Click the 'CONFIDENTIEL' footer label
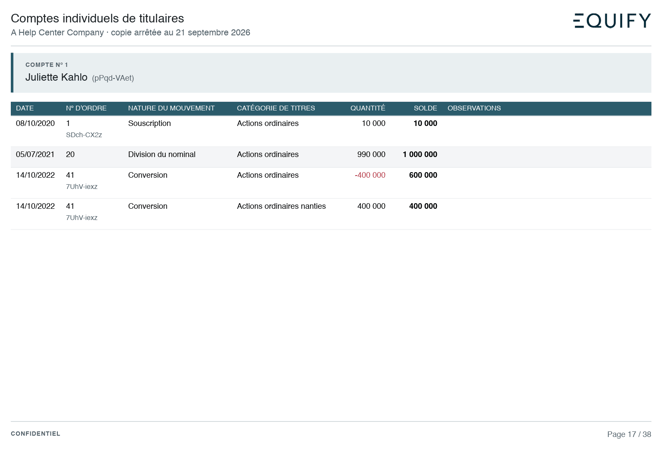This screenshot has width=670, height=459. click(x=35, y=434)
